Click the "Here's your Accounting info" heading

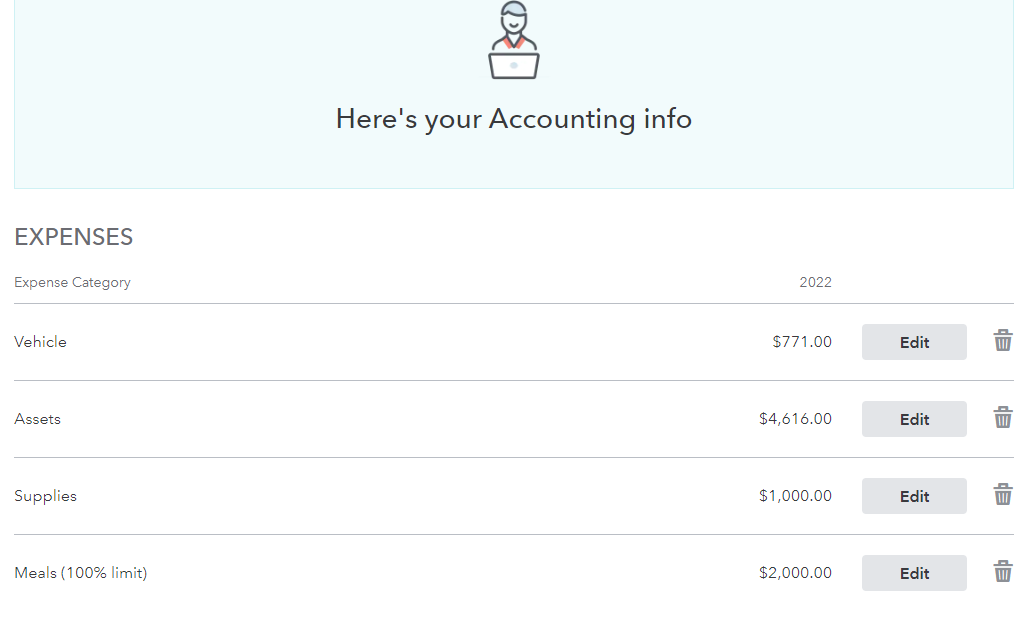pos(514,119)
